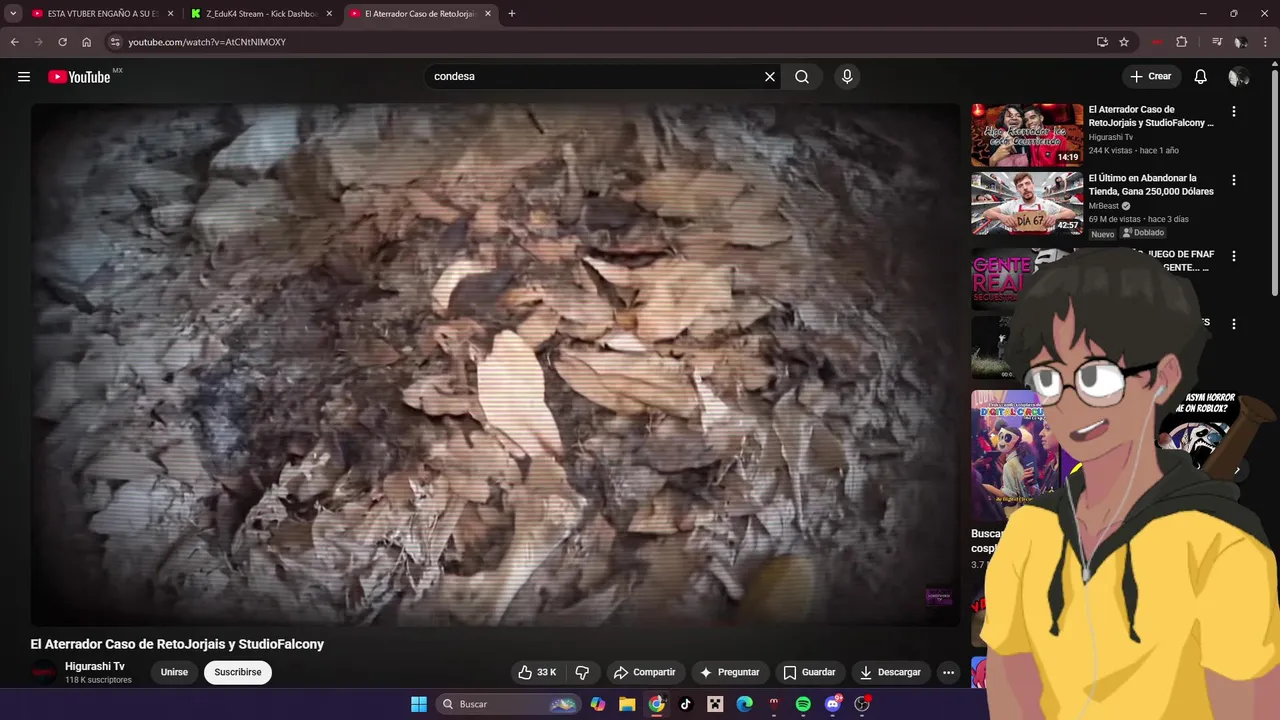The width and height of the screenshot is (1280, 720).
Task: Open OBS Studio from the taskbar
Action: click(x=862, y=704)
